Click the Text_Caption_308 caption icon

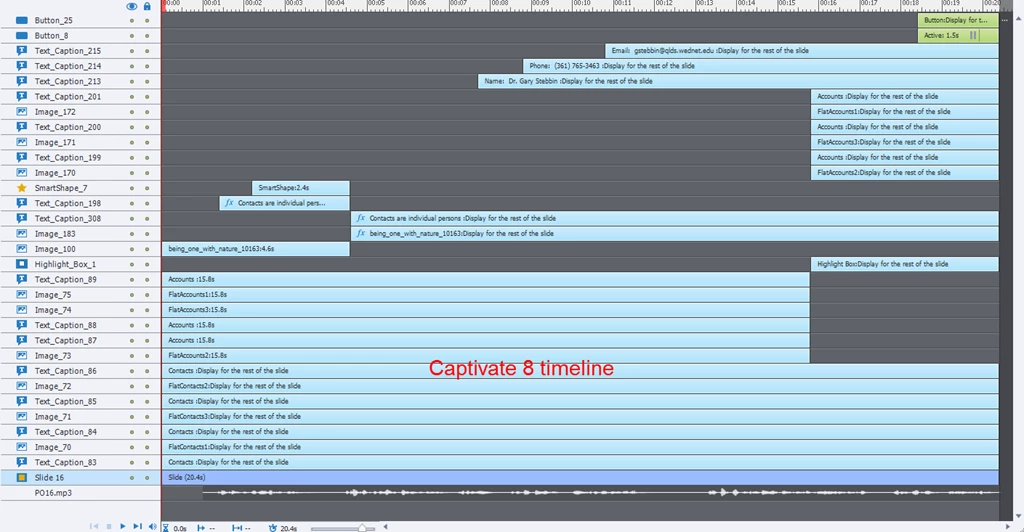click(x=22, y=218)
